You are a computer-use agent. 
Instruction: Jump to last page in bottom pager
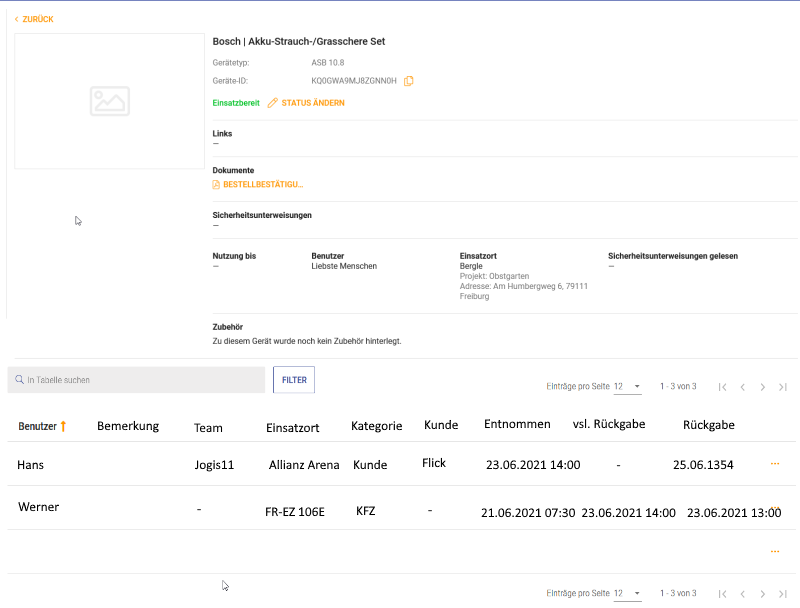pyautogui.click(x=783, y=594)
